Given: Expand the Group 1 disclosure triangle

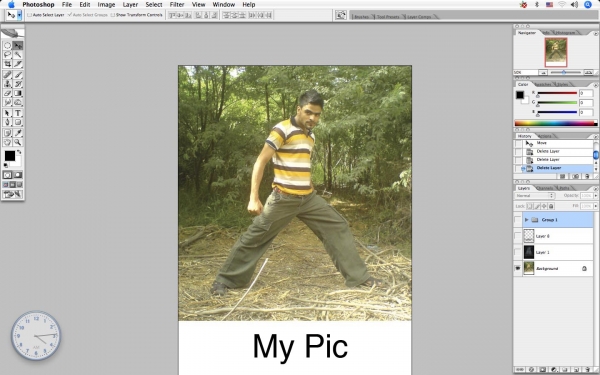Looking at the screenshot, I should point(527,220).
